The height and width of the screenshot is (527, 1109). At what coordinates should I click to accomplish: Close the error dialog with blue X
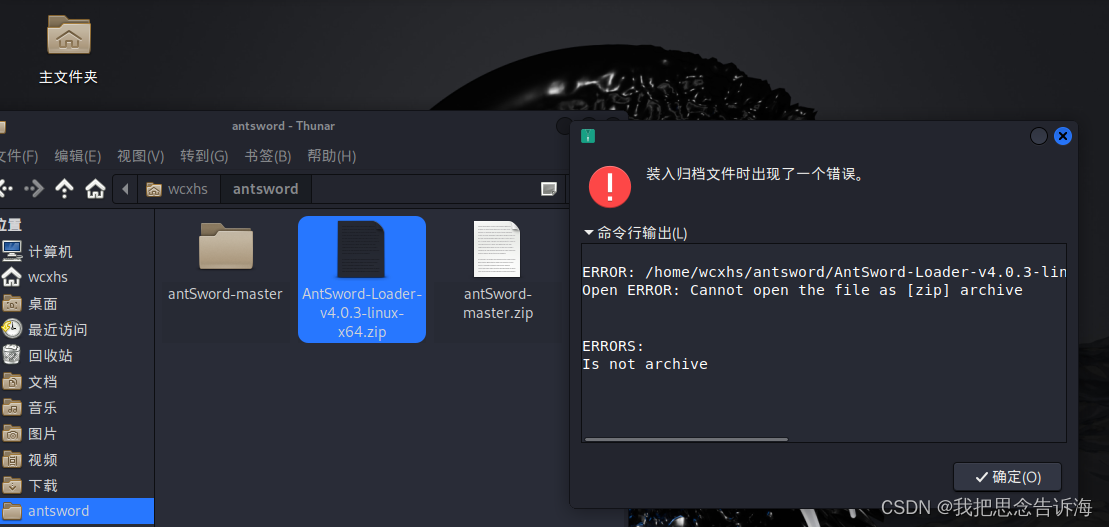1062,136
